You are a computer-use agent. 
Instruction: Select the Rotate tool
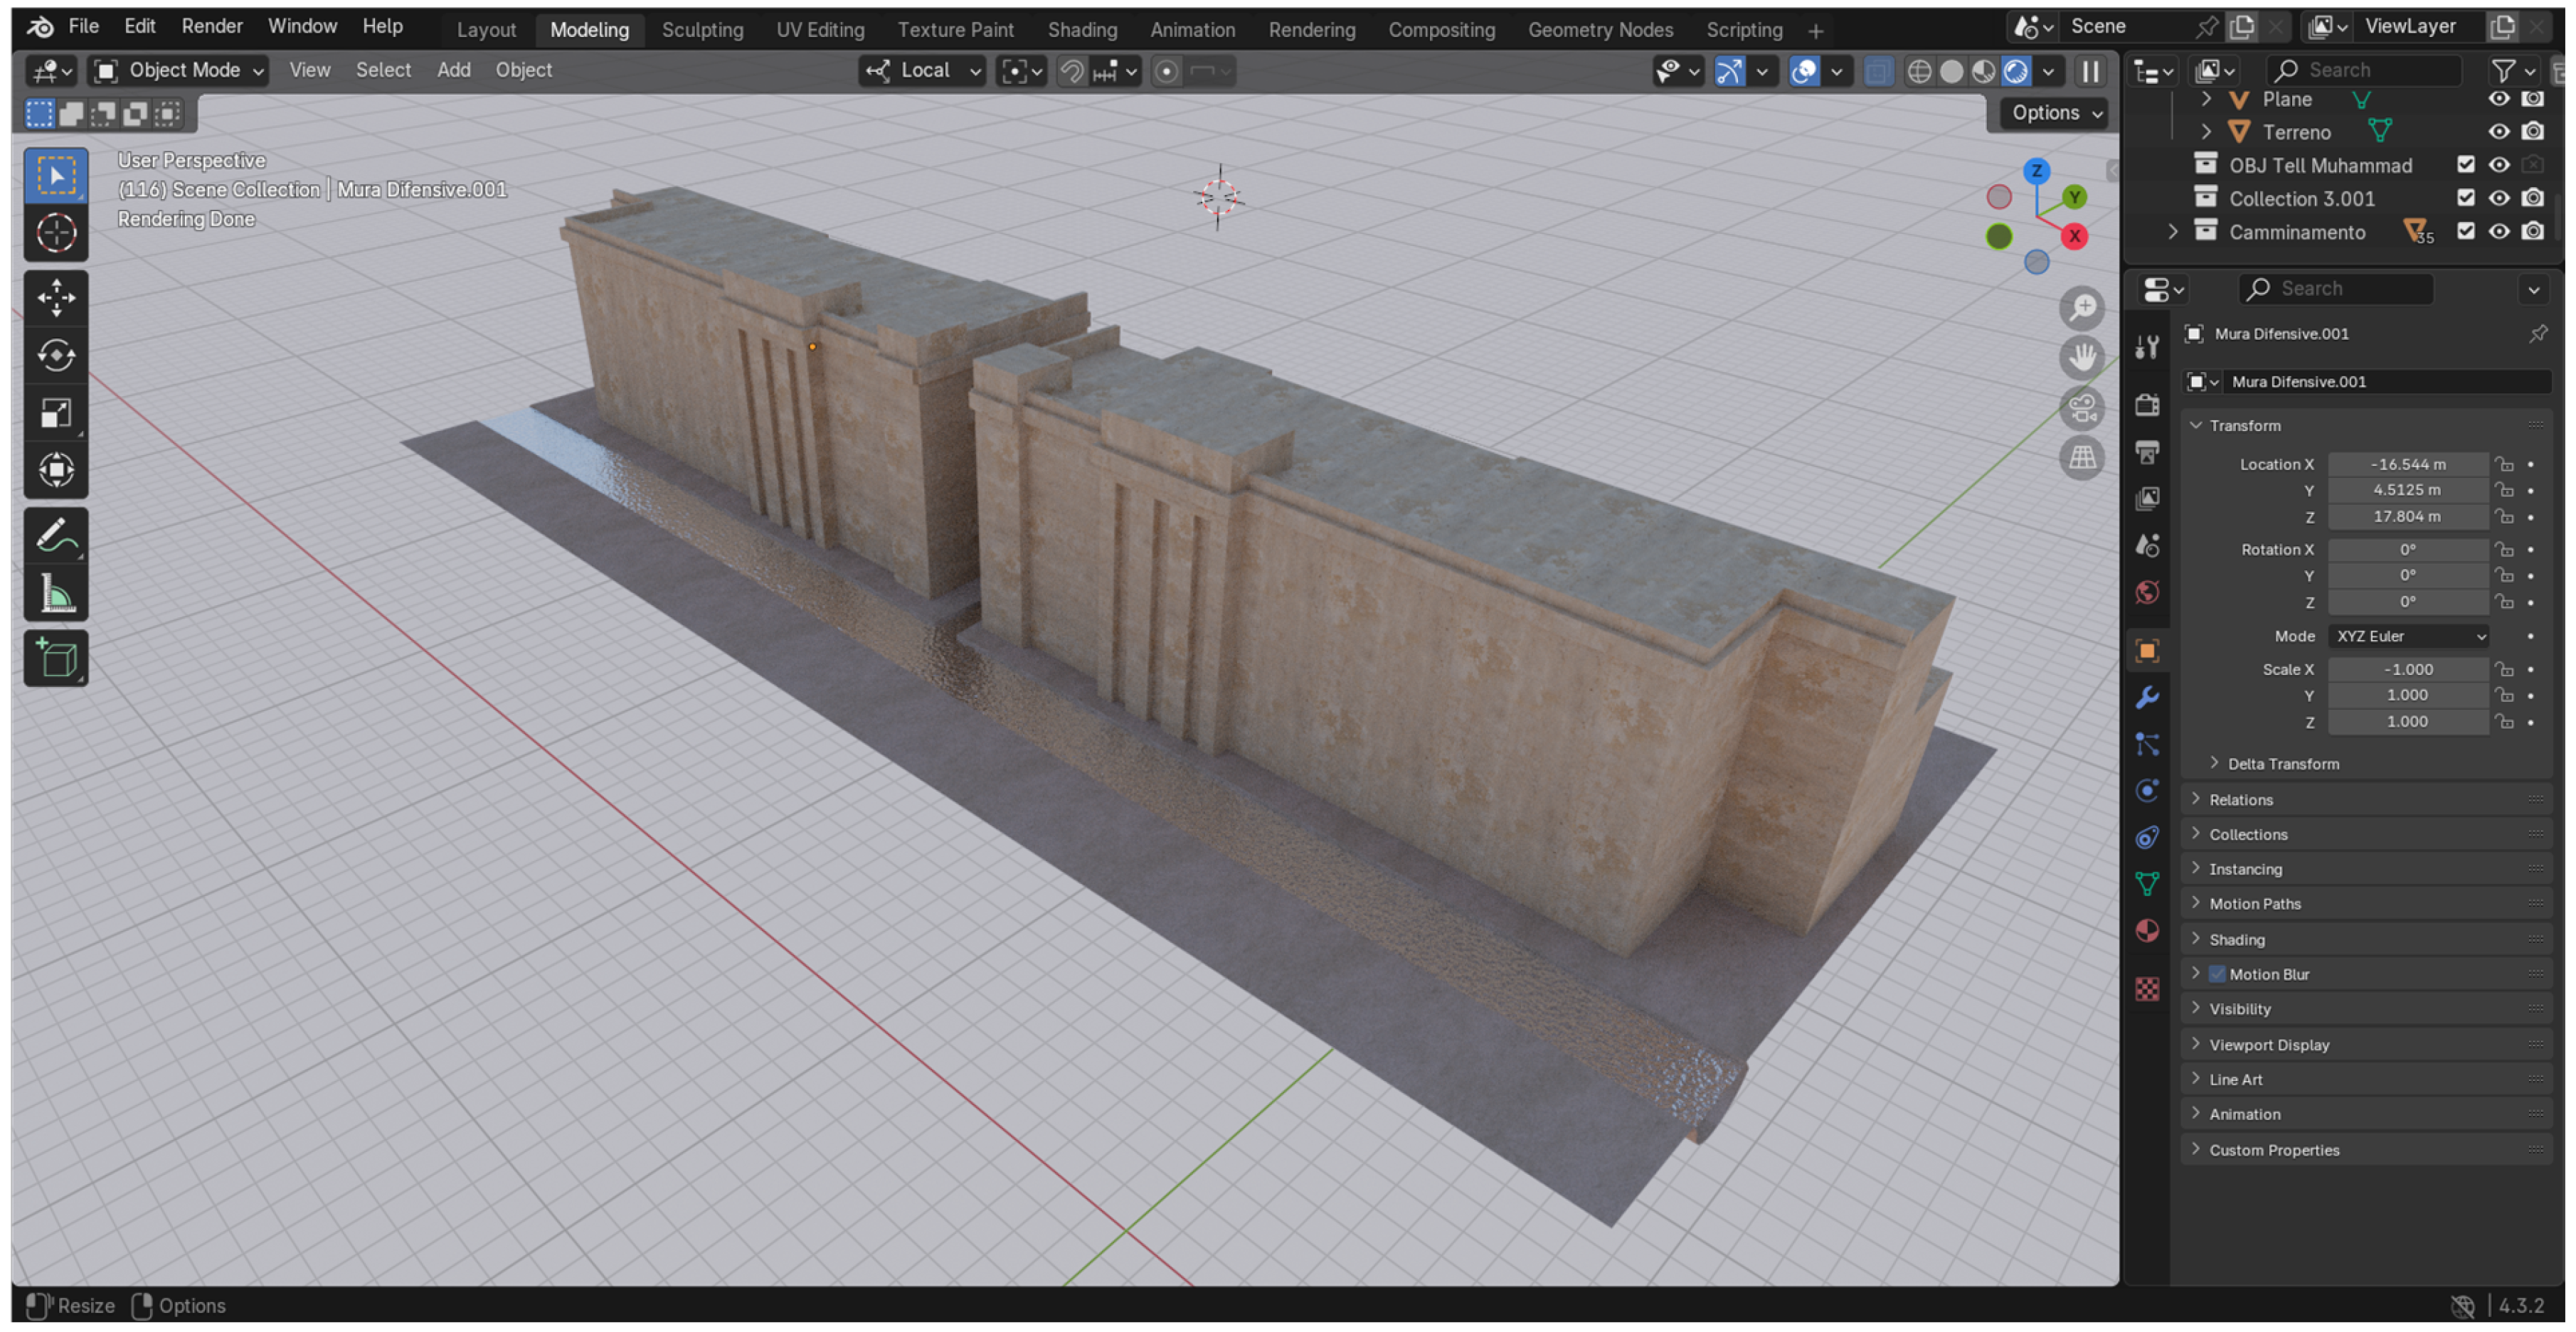pyautogui.click(x=56, y=355)
